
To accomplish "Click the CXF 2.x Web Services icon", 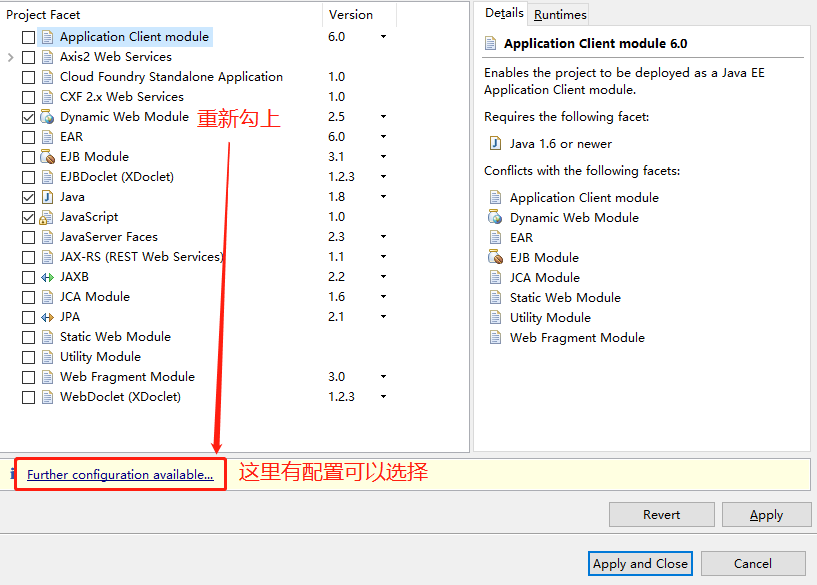I will click(x=47, y=97).
